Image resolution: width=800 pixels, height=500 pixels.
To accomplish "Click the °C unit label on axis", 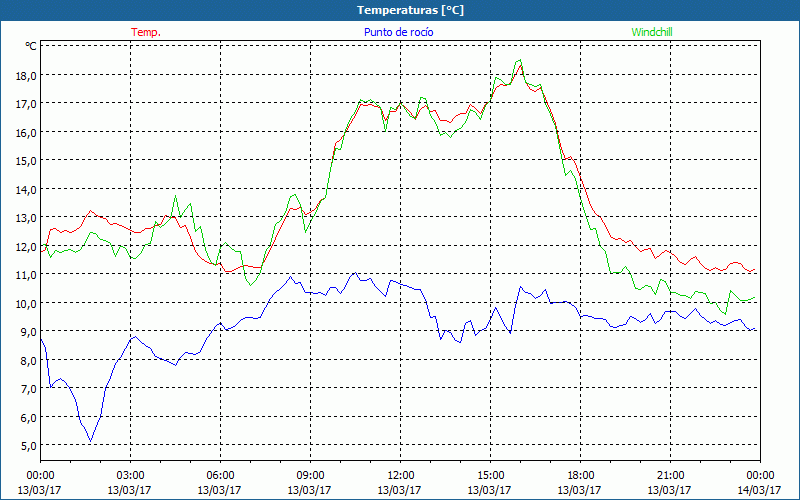I will [x=31, y=46].
